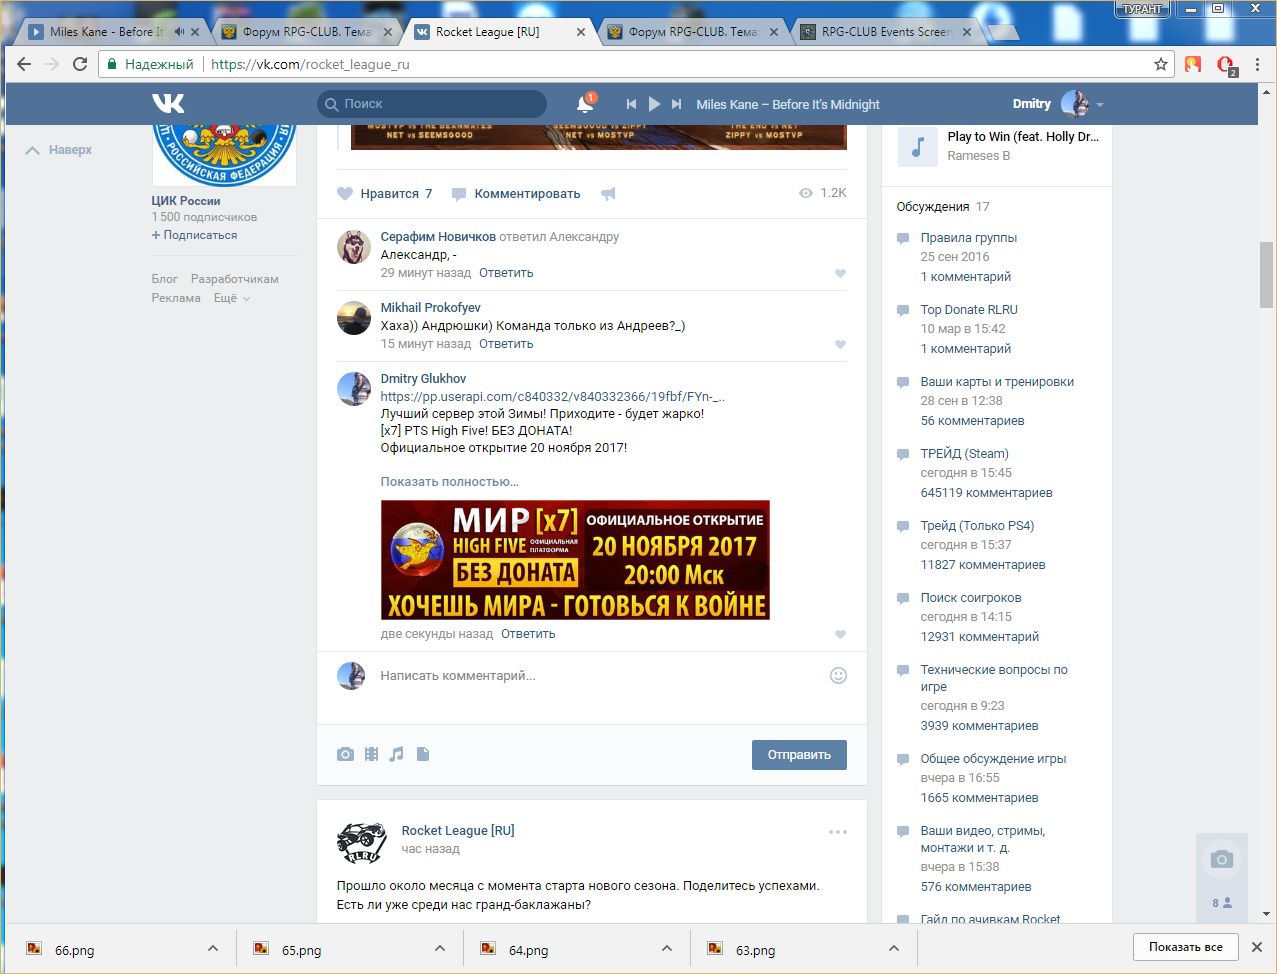1277x974 pixels.
Task: Like the post with 7 likes
Action: pyautogui.click(x=385, y=194)
